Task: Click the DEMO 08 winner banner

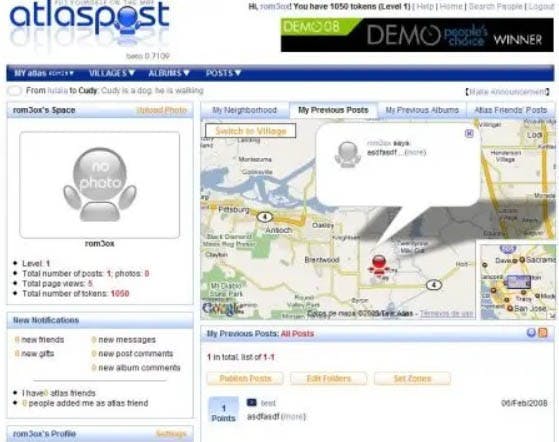Action: [417, 35]
